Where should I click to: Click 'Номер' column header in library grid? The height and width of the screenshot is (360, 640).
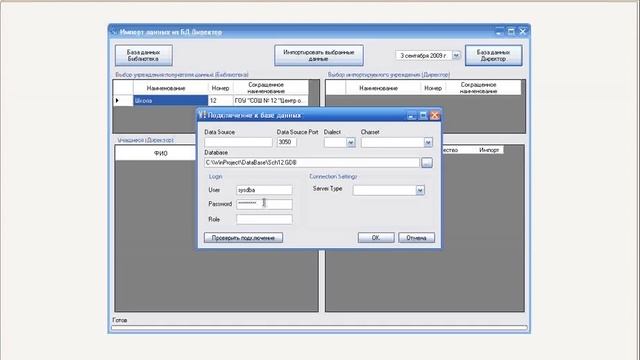(x=220, y=88)
